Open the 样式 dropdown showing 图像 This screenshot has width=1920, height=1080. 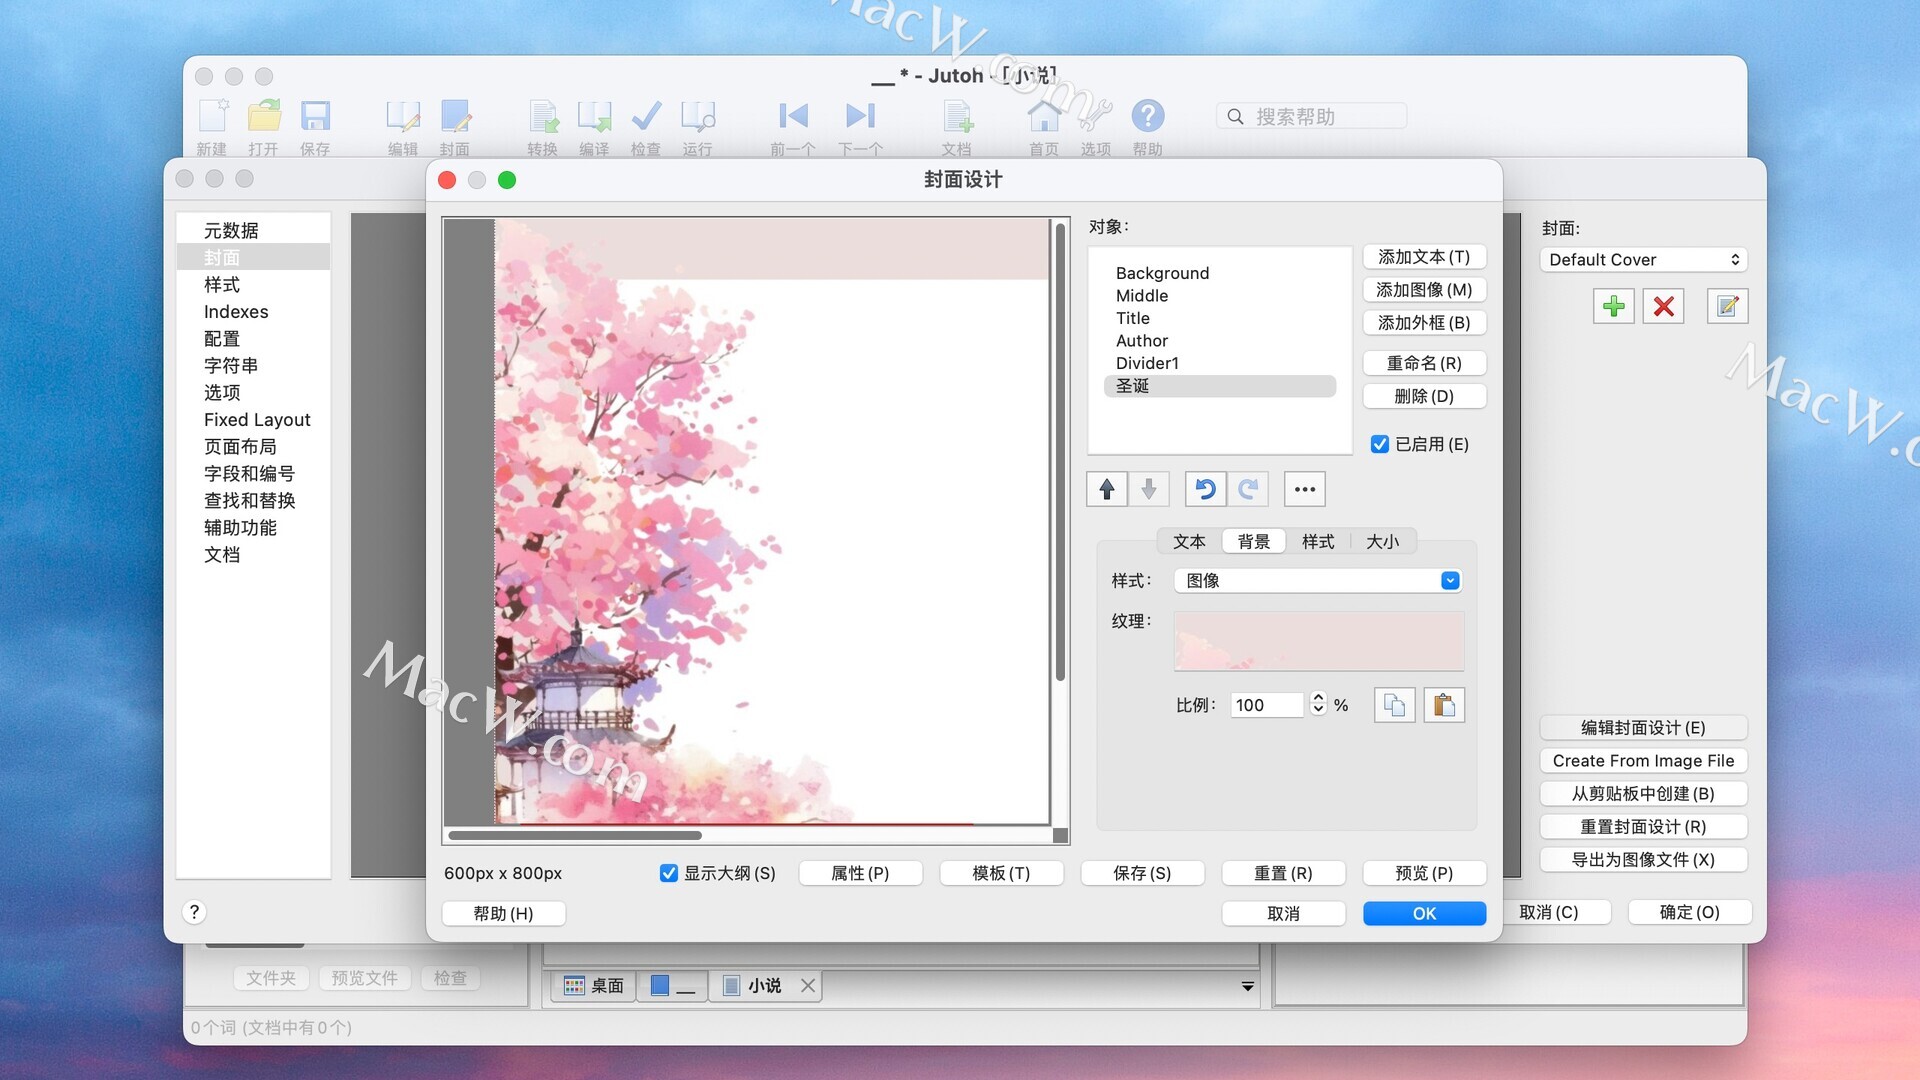[x=1318, y=581]
